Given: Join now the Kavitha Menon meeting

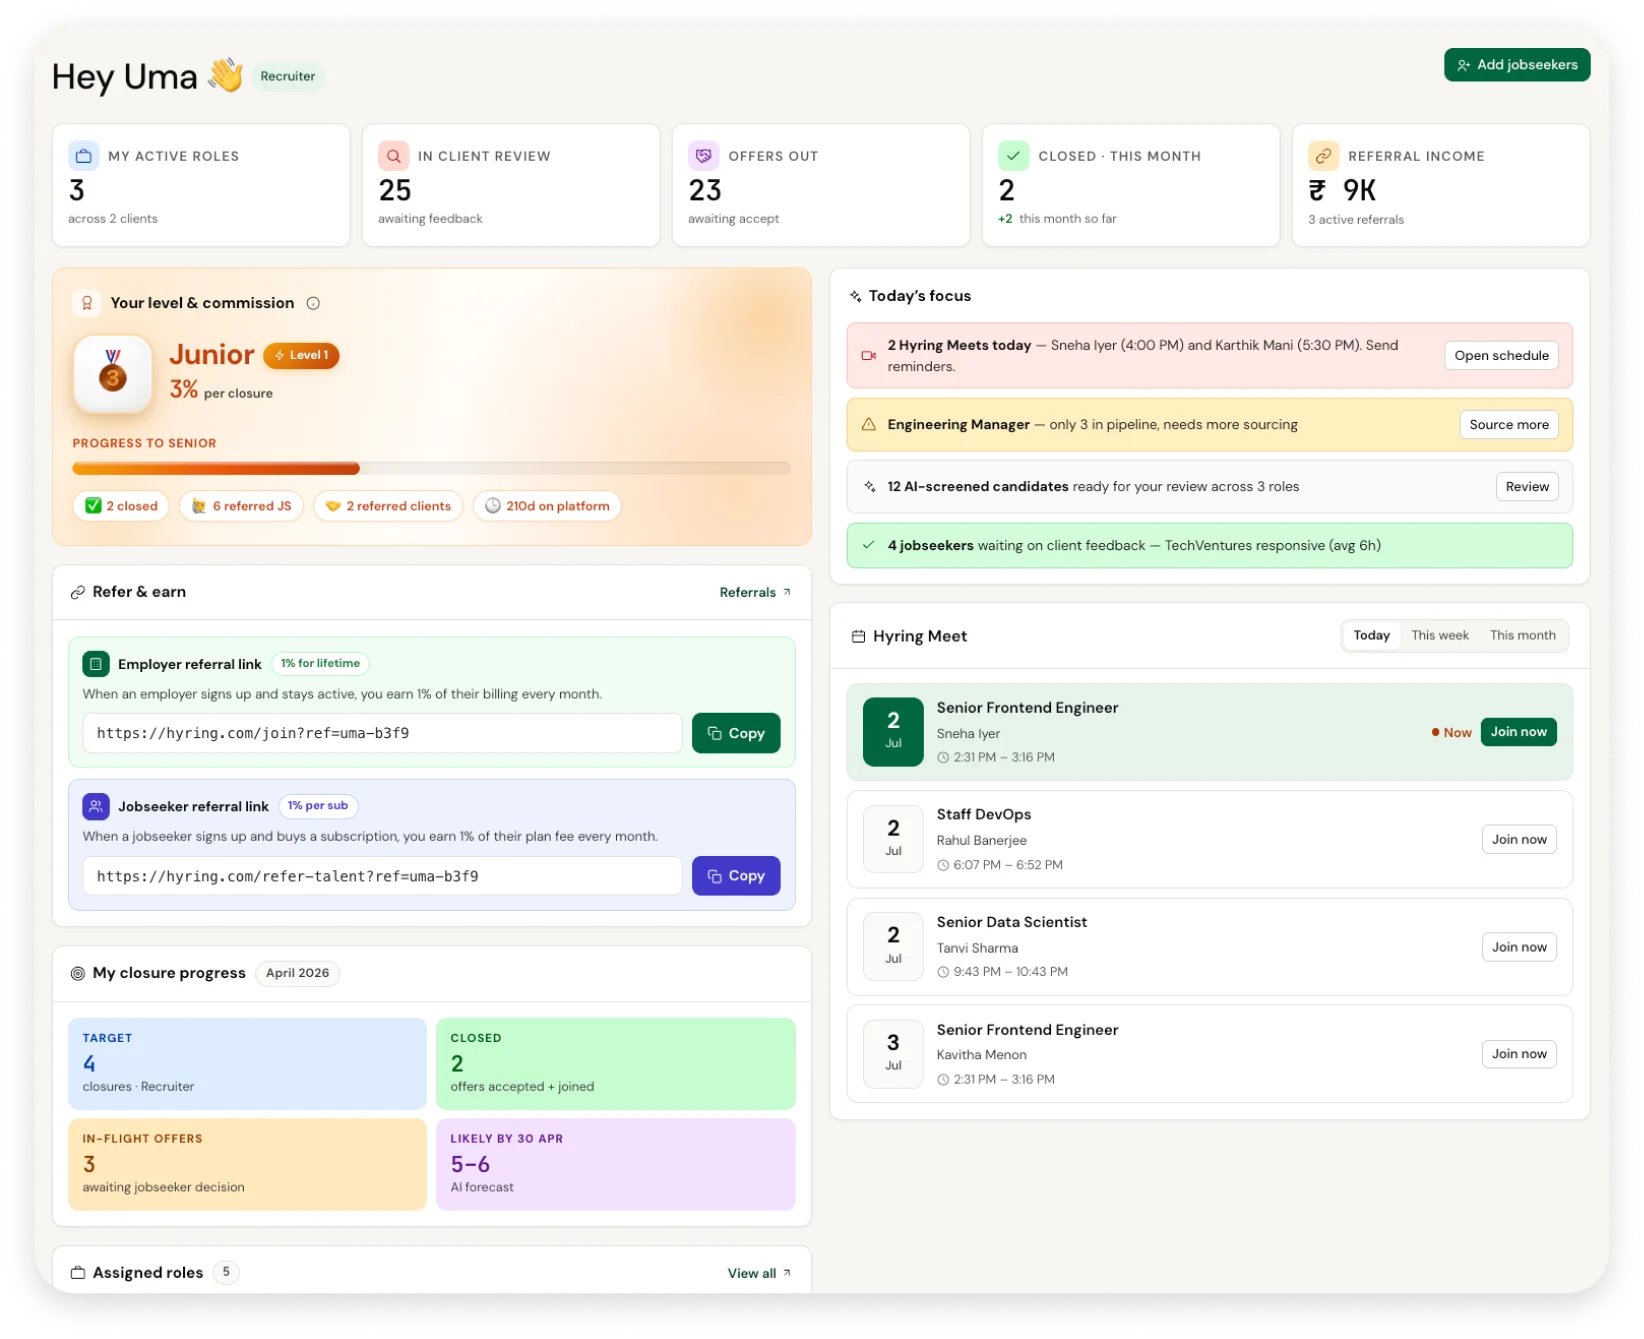Looking at the screenshot, I should [1518, 1054].
